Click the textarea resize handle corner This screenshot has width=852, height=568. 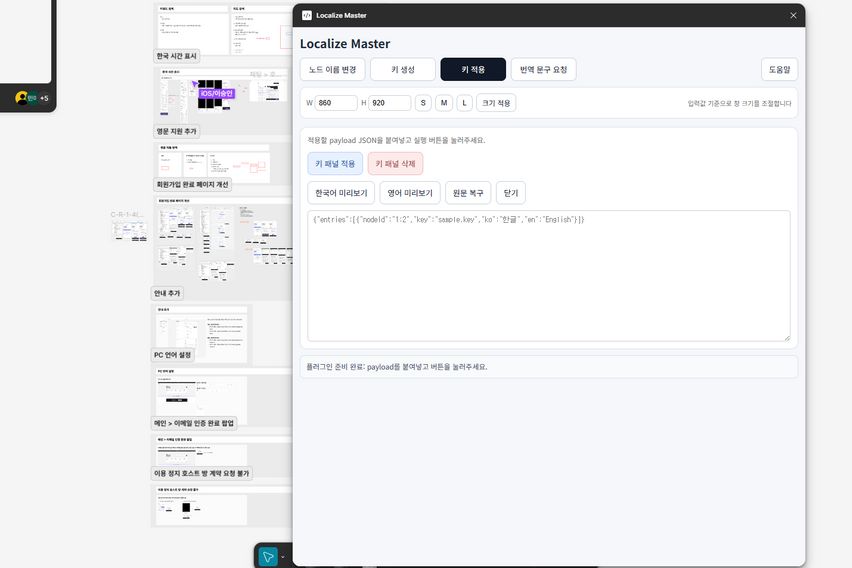(786, 338)
